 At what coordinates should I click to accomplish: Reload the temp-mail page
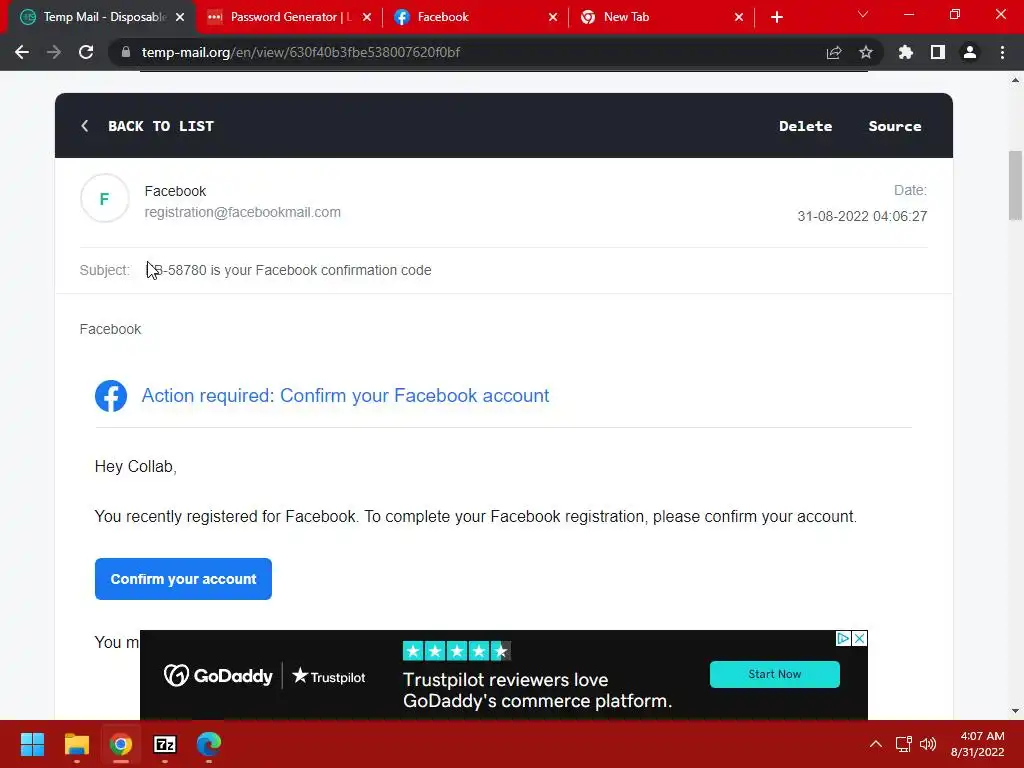86,52
